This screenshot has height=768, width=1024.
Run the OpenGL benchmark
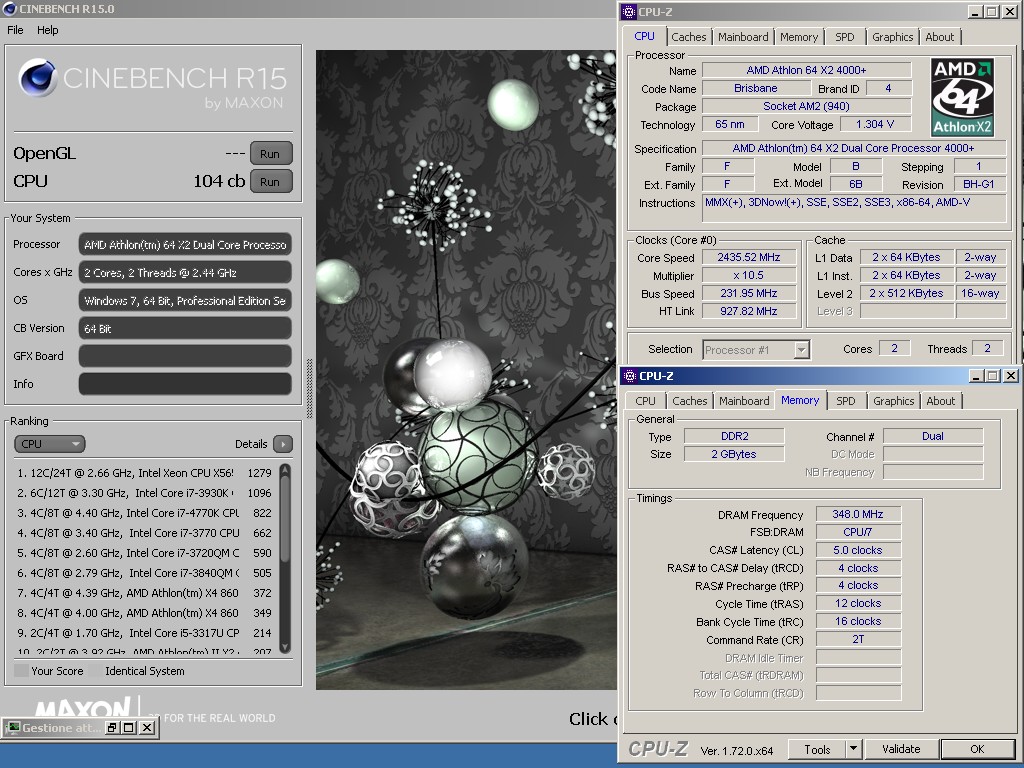coord(270,153)
